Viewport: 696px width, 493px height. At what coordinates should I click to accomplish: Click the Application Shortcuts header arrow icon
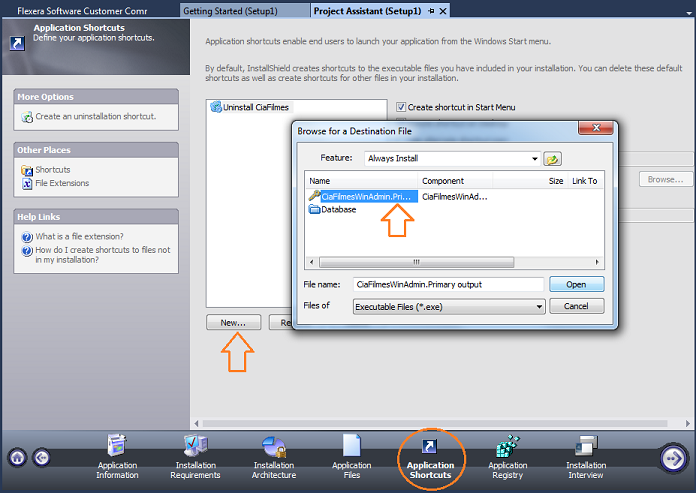[17, 43]
